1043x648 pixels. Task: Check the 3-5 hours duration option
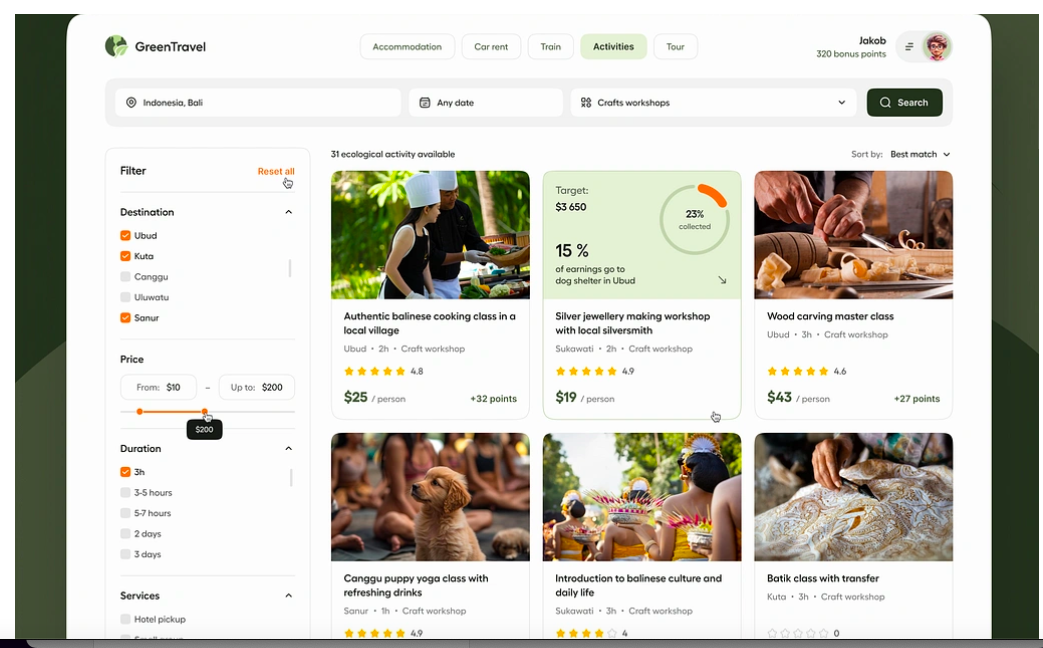tap(125, 493)
